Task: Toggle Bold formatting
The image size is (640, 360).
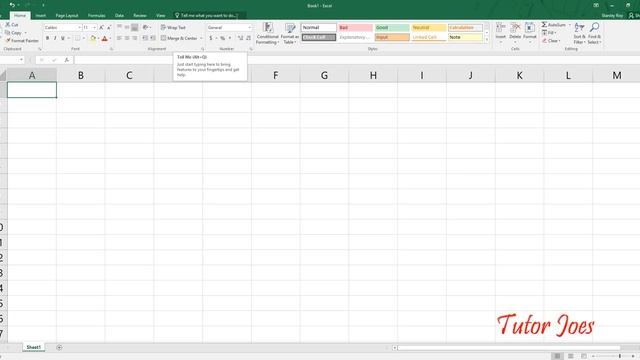Action: [x=47, y=38]
